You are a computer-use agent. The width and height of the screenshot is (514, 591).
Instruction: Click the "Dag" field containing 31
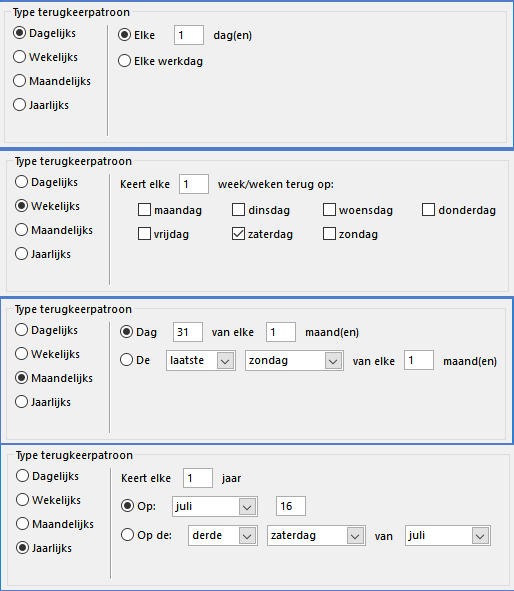tap(188, 332)
